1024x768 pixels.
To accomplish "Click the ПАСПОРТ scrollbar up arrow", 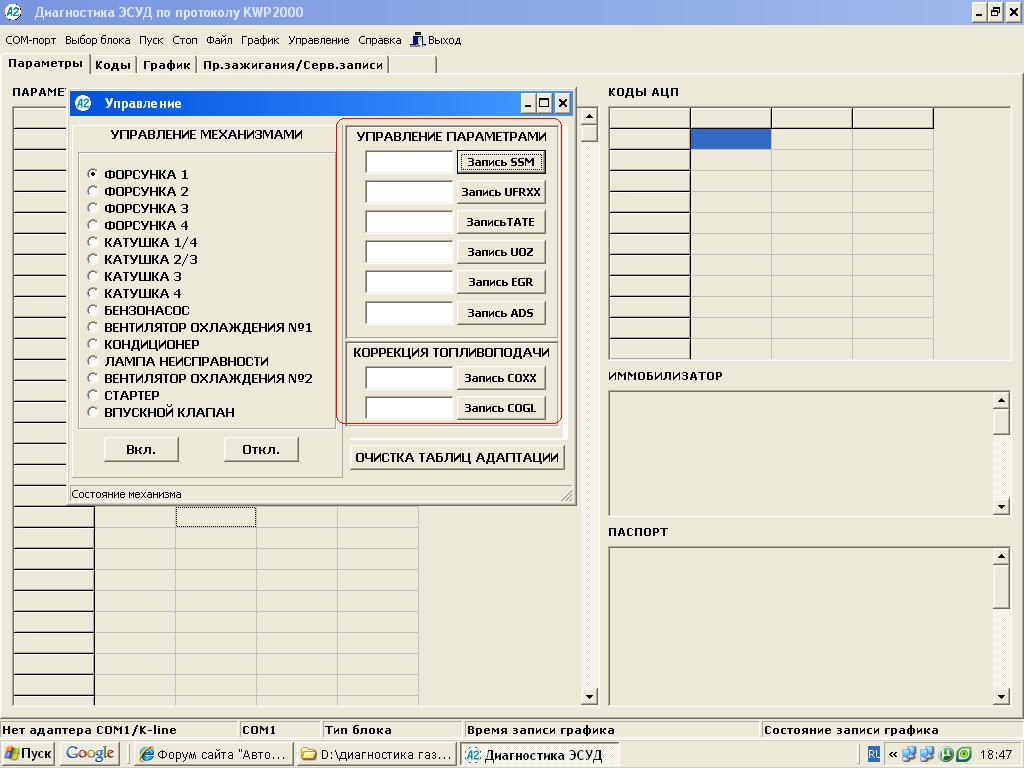I will [1001, 556].
